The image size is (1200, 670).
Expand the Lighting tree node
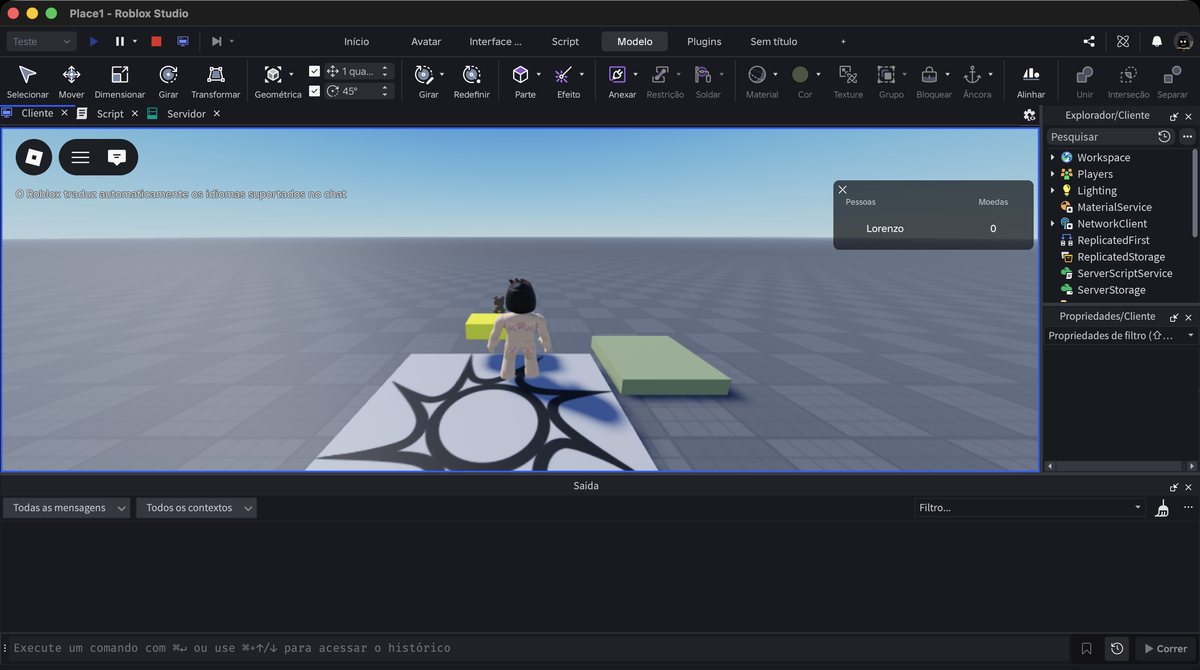(x=1053, y=190)
